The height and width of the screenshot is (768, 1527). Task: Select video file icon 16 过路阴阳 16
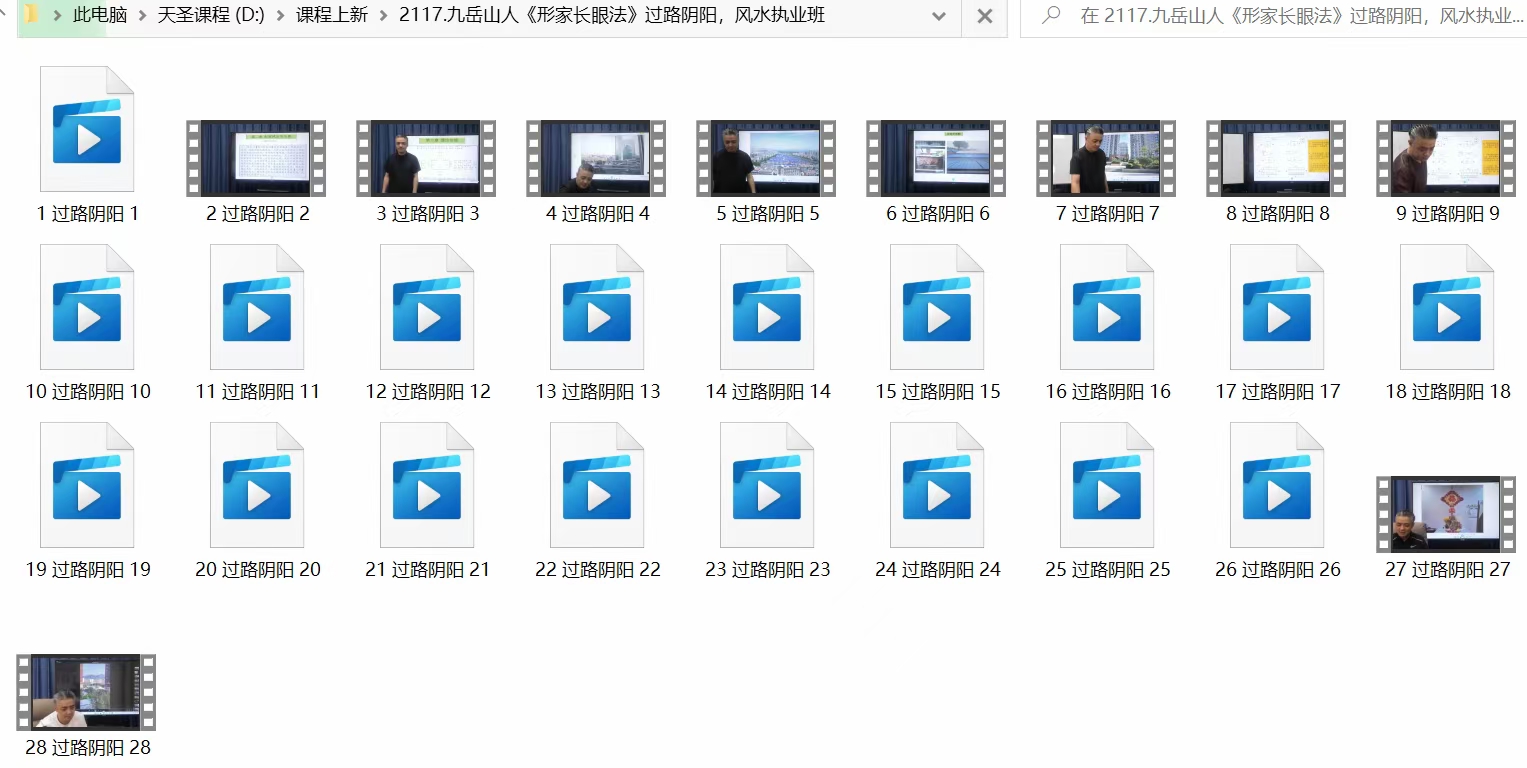click(x=1107, y=307)
